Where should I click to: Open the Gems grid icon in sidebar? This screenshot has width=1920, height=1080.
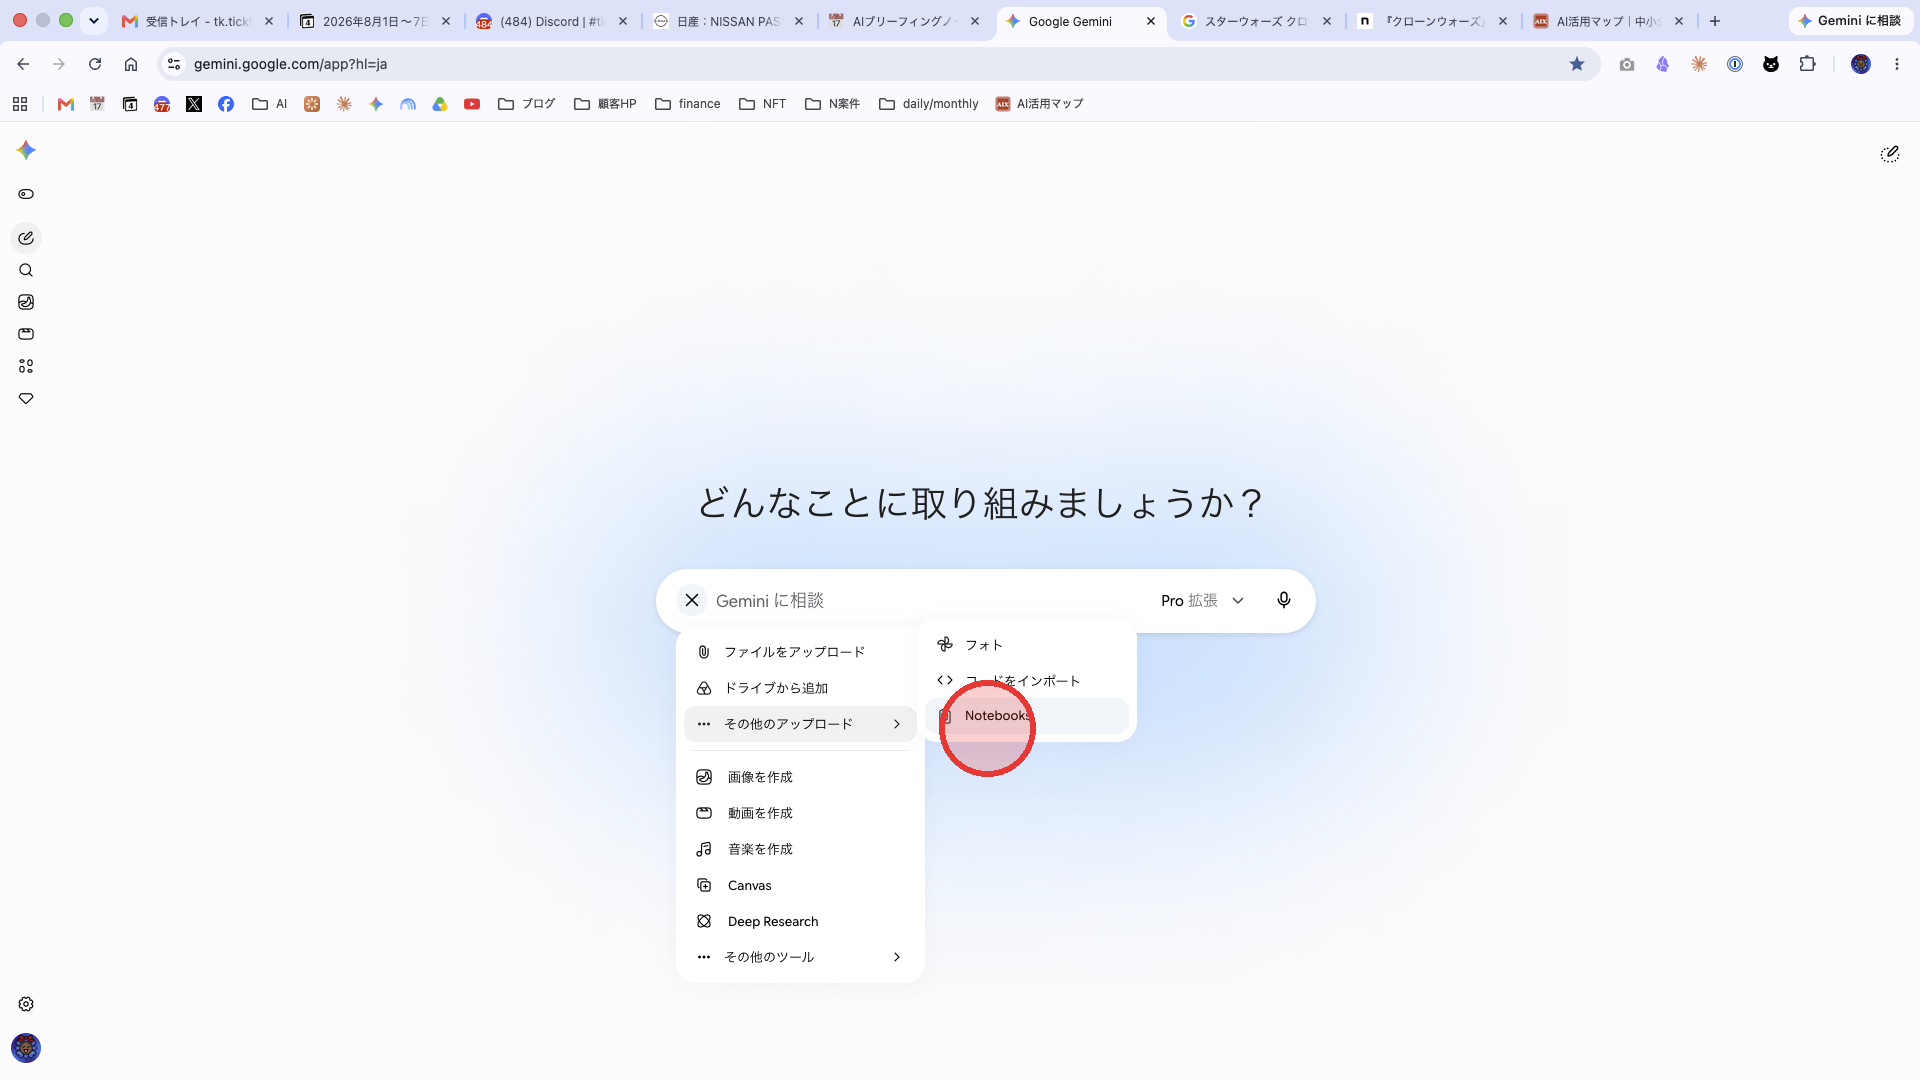click(x=26, y=366)
